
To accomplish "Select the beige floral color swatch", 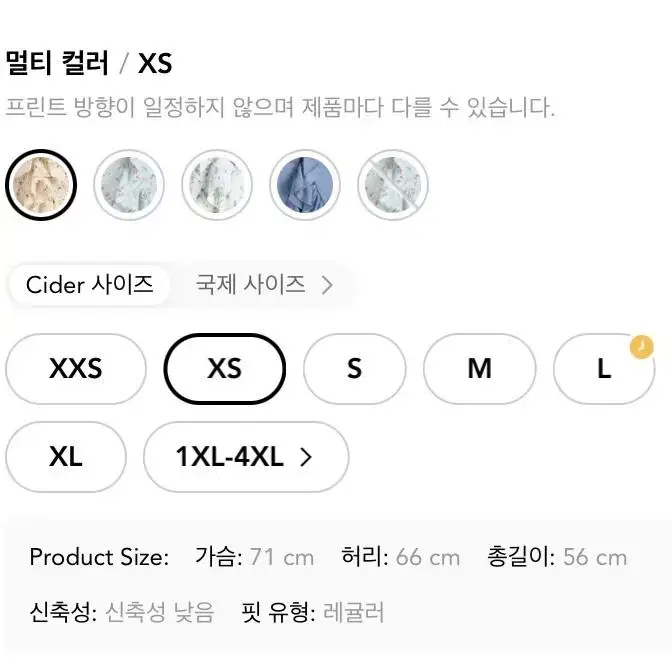I will 41,185.
